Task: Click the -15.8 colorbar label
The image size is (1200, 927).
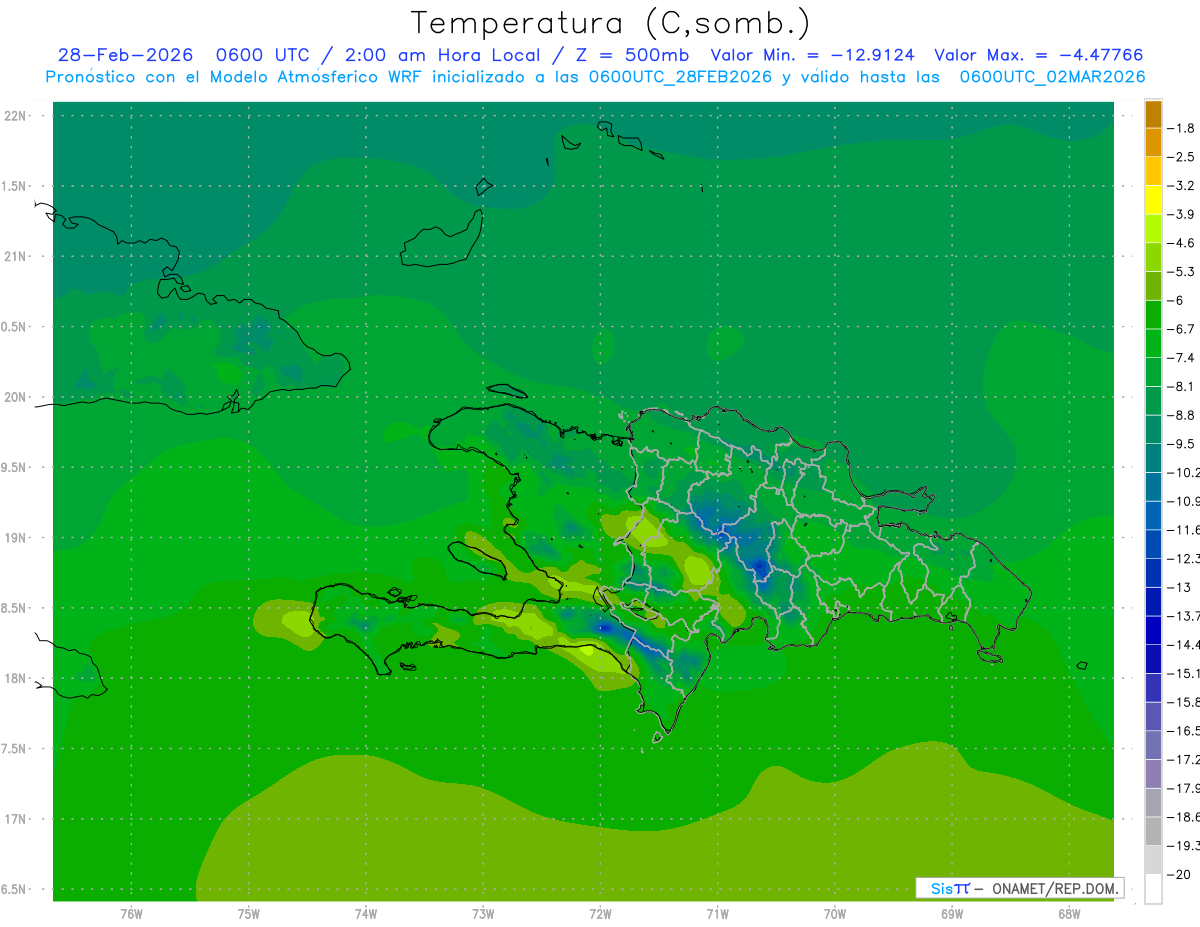Action: (x=1183, y=703)
